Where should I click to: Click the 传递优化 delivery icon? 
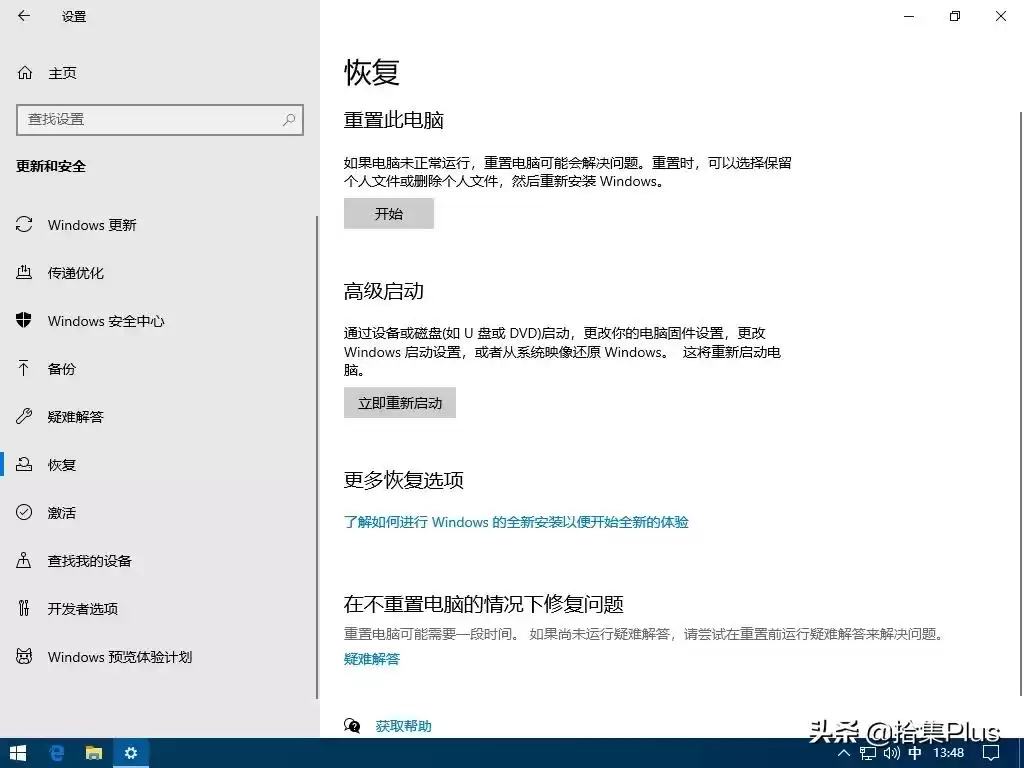[24, 272]
